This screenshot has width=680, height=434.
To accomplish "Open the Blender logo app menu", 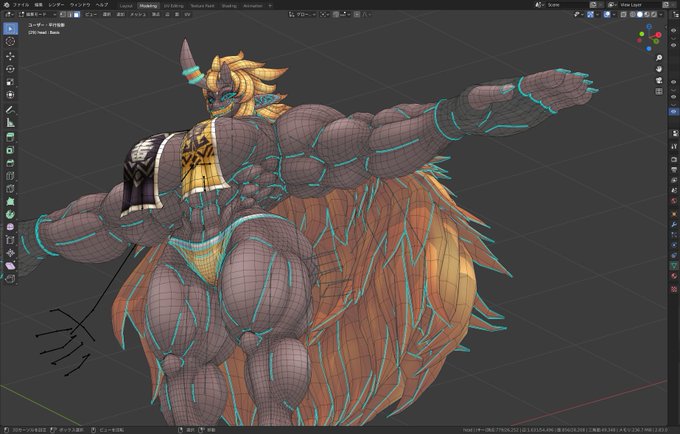I will (6, 5).
